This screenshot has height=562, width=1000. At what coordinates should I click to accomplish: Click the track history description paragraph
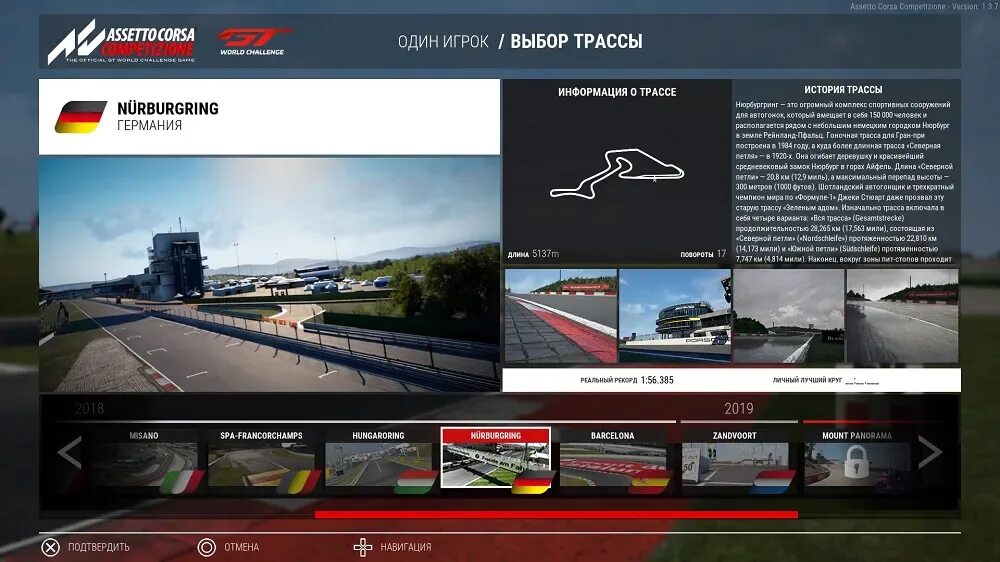coord(845,182)
